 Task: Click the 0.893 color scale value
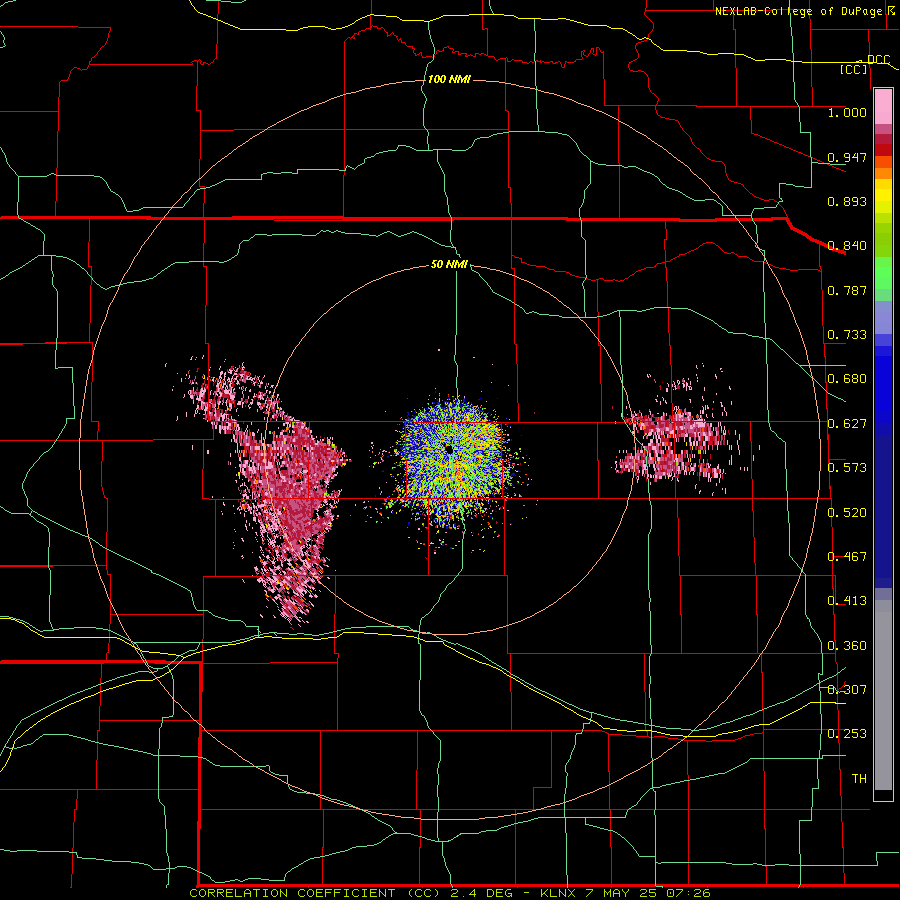847,201
